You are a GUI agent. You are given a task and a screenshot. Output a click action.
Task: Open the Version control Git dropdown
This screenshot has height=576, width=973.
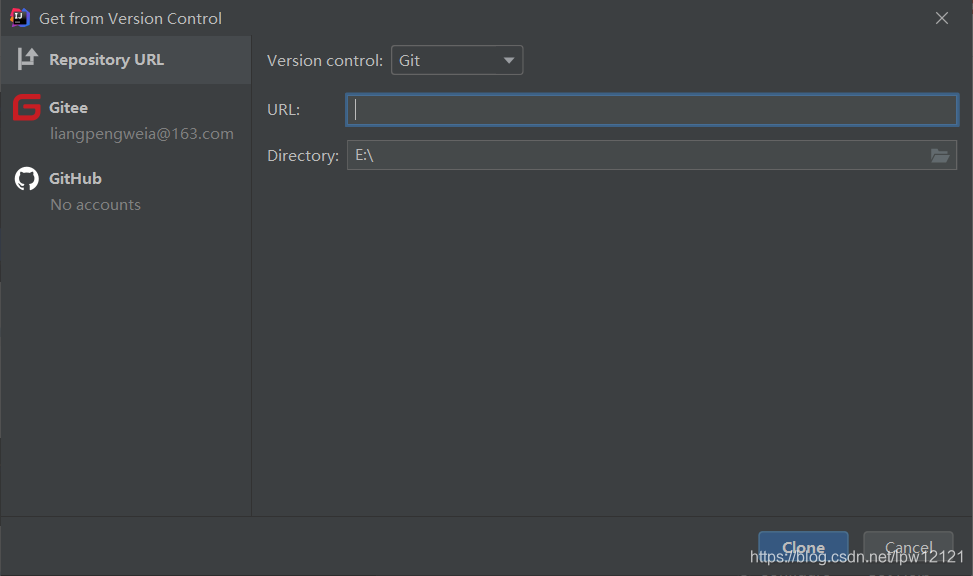tap(457, 60)
